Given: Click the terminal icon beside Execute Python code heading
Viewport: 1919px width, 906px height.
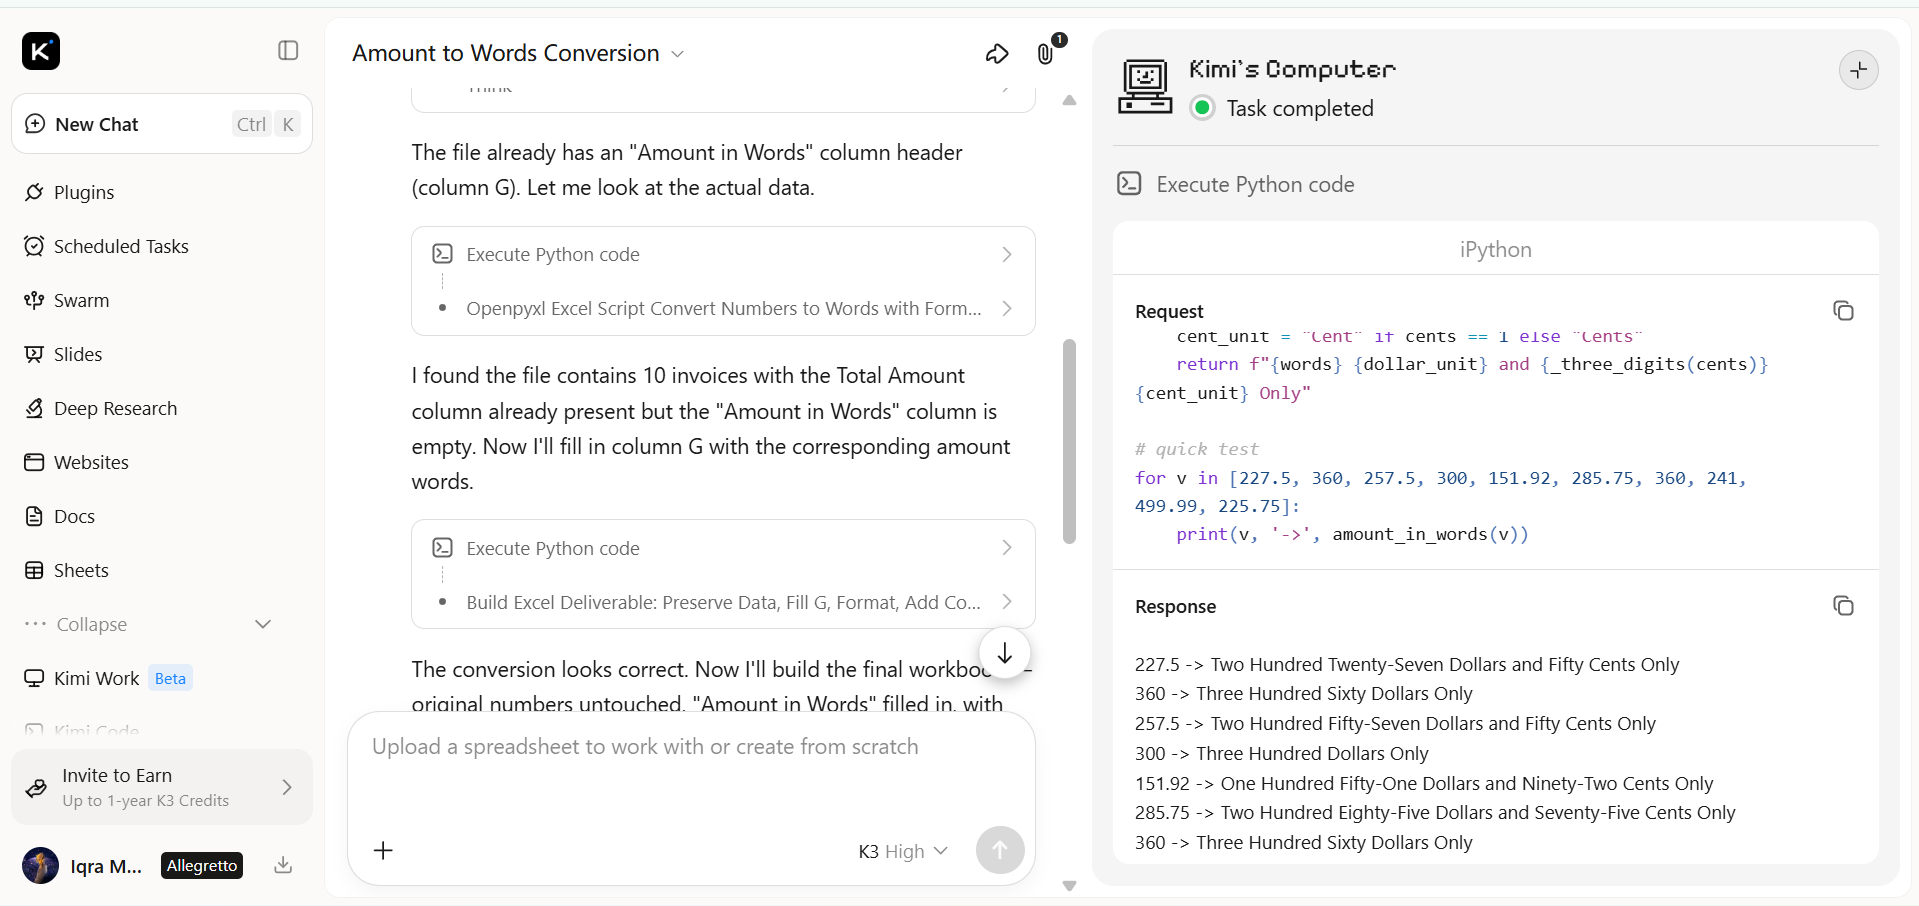Looking at the screenshot, I should click(1129, 183).
